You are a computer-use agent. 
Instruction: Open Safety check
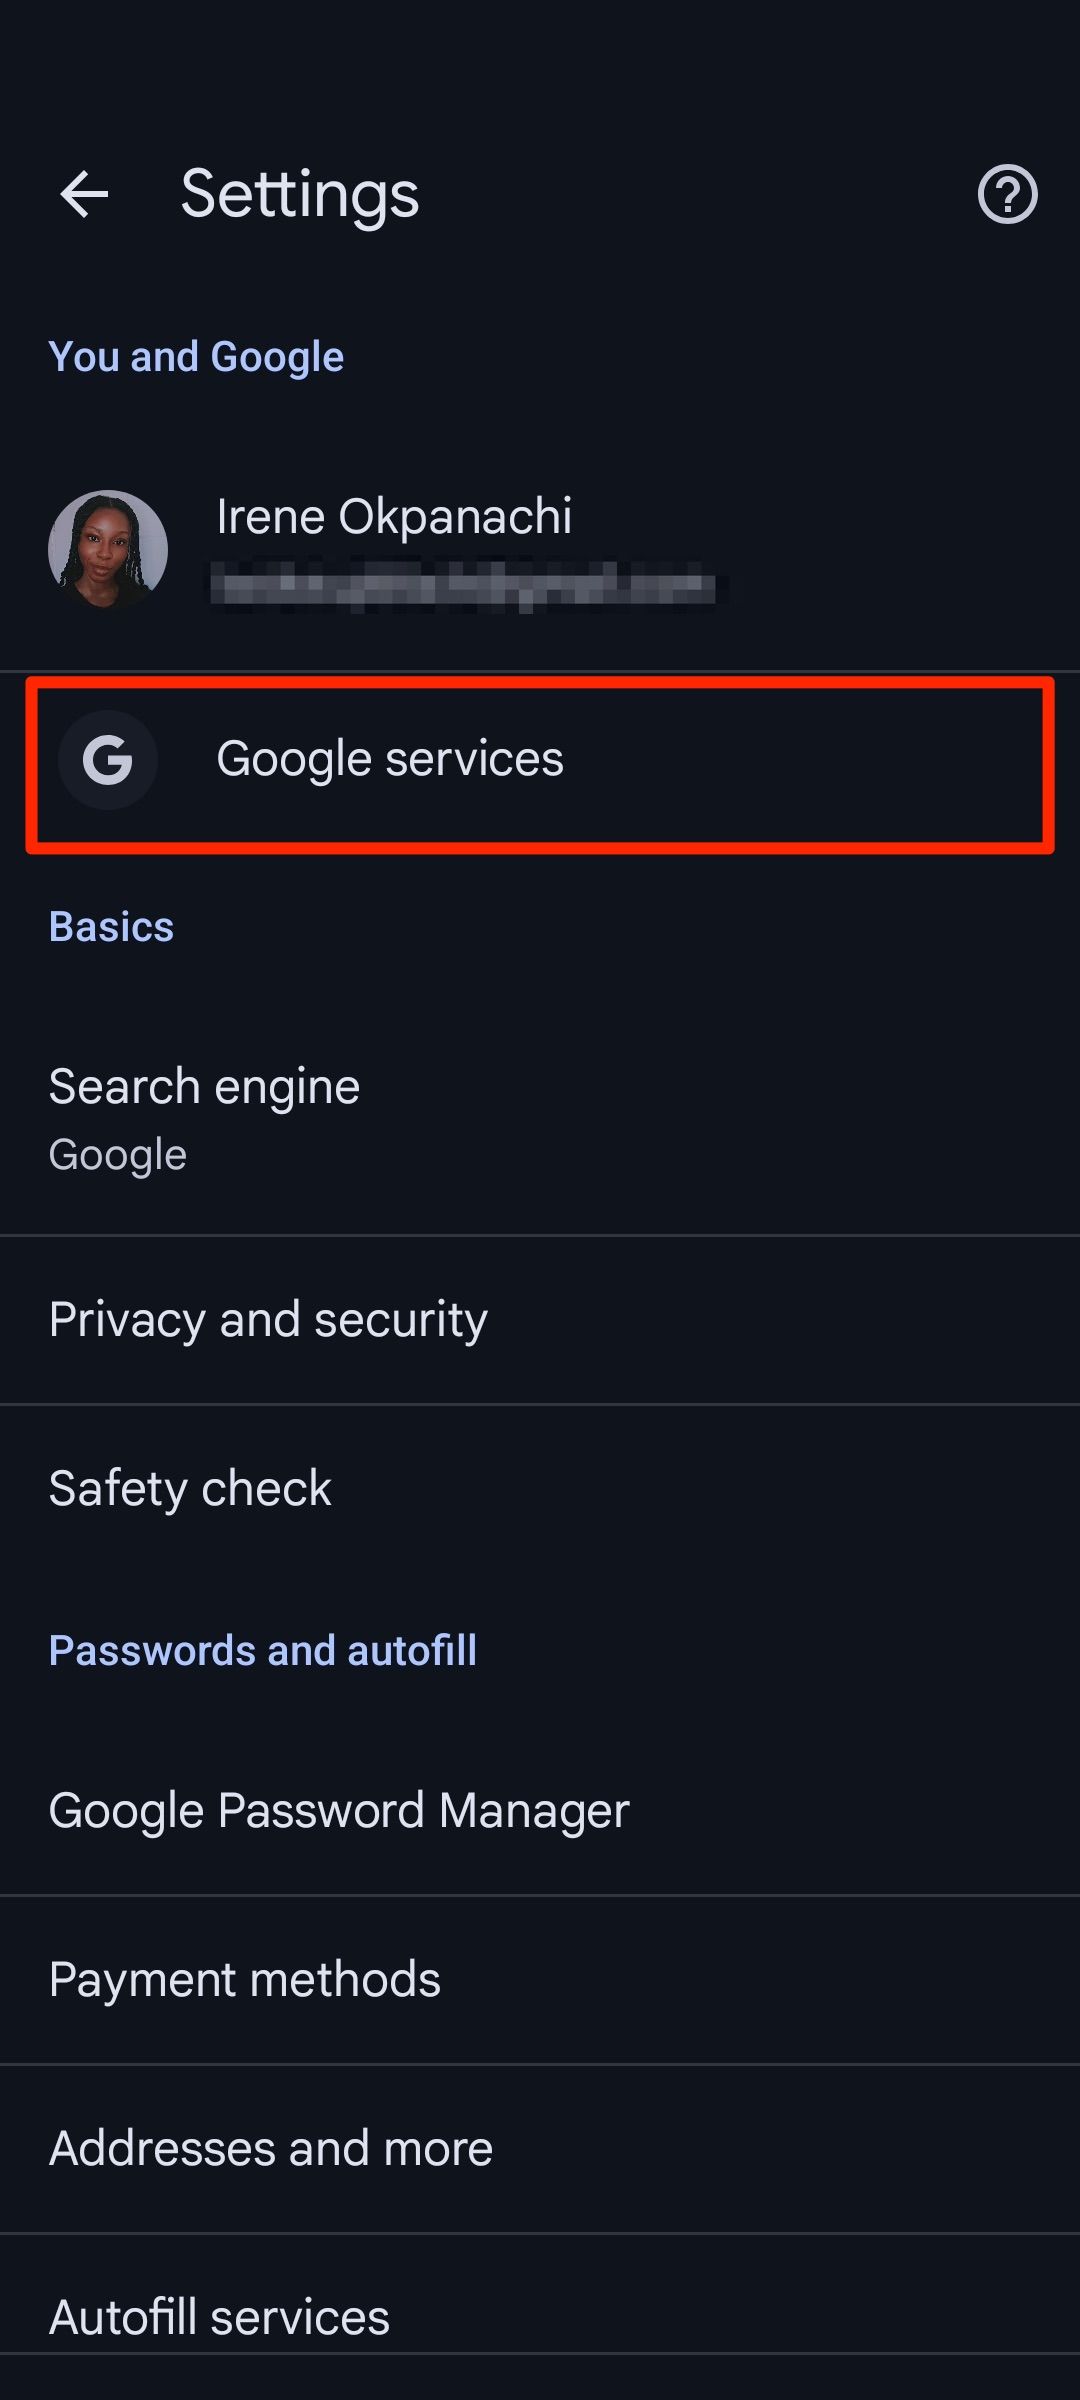190,1488
